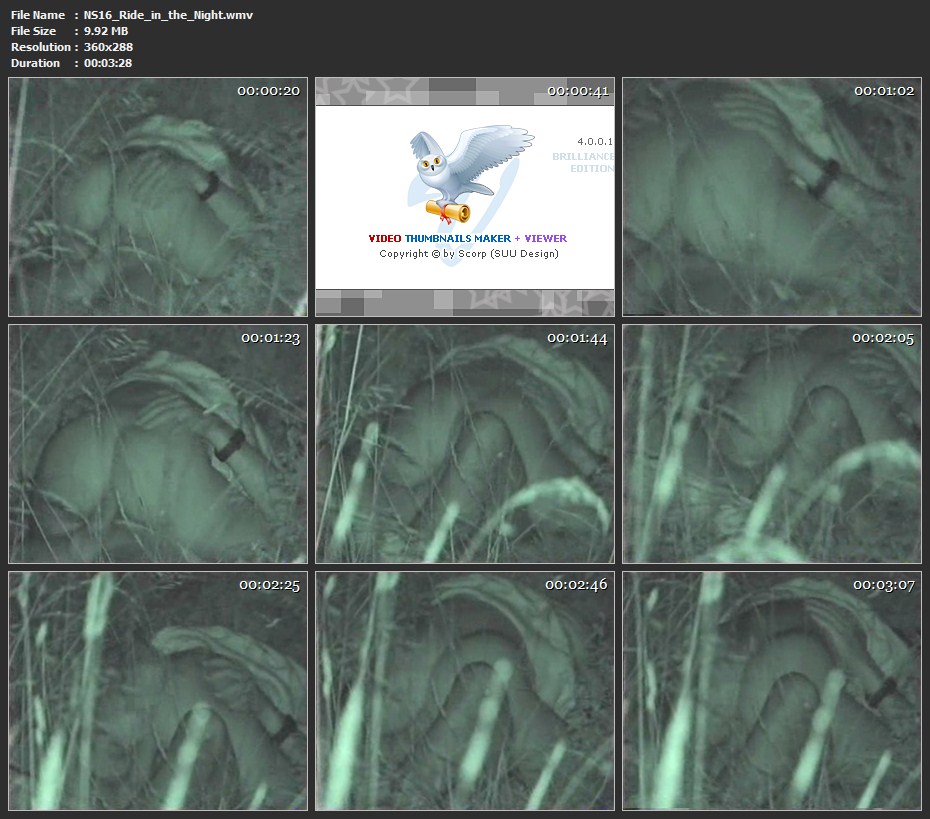Click the 00:00:20 timestamp text
Screen dimensions: 930x819
coord(268,91)
